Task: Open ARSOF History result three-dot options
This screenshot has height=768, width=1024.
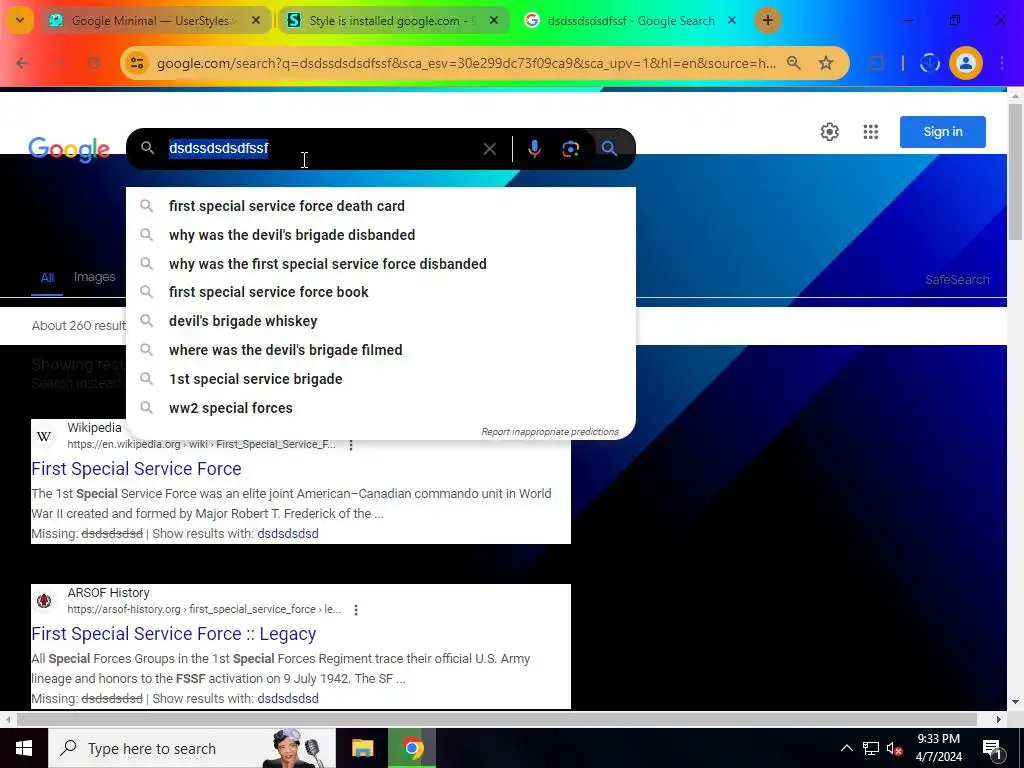Action: tap(355, 610)
